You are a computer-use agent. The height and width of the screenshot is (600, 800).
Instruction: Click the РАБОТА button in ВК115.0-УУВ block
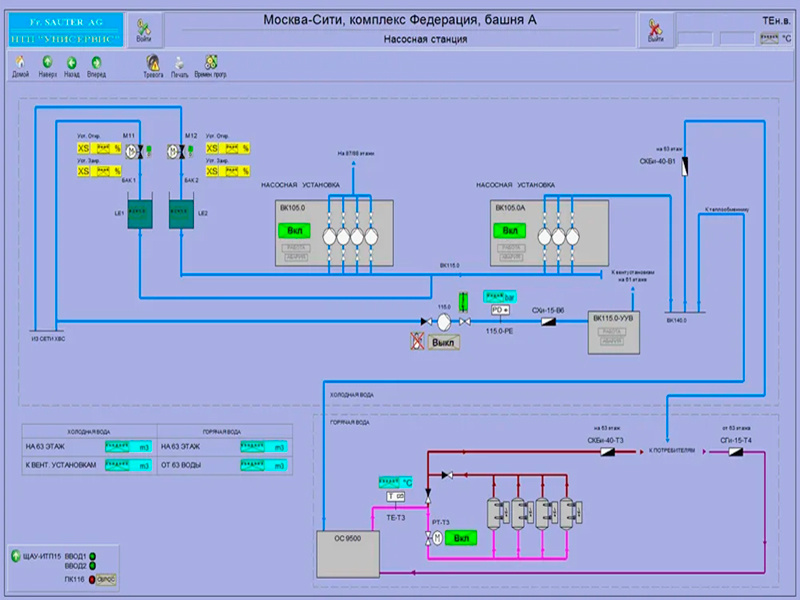click(x=613, y=332)
